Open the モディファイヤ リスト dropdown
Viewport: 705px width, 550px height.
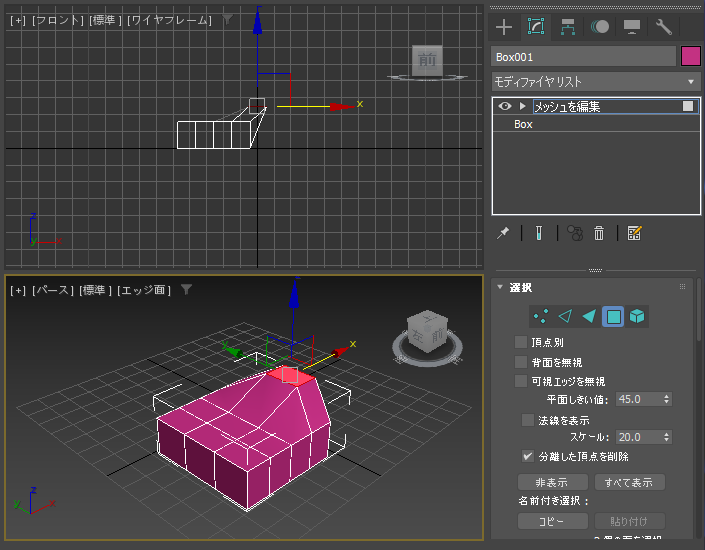(596, 82)
